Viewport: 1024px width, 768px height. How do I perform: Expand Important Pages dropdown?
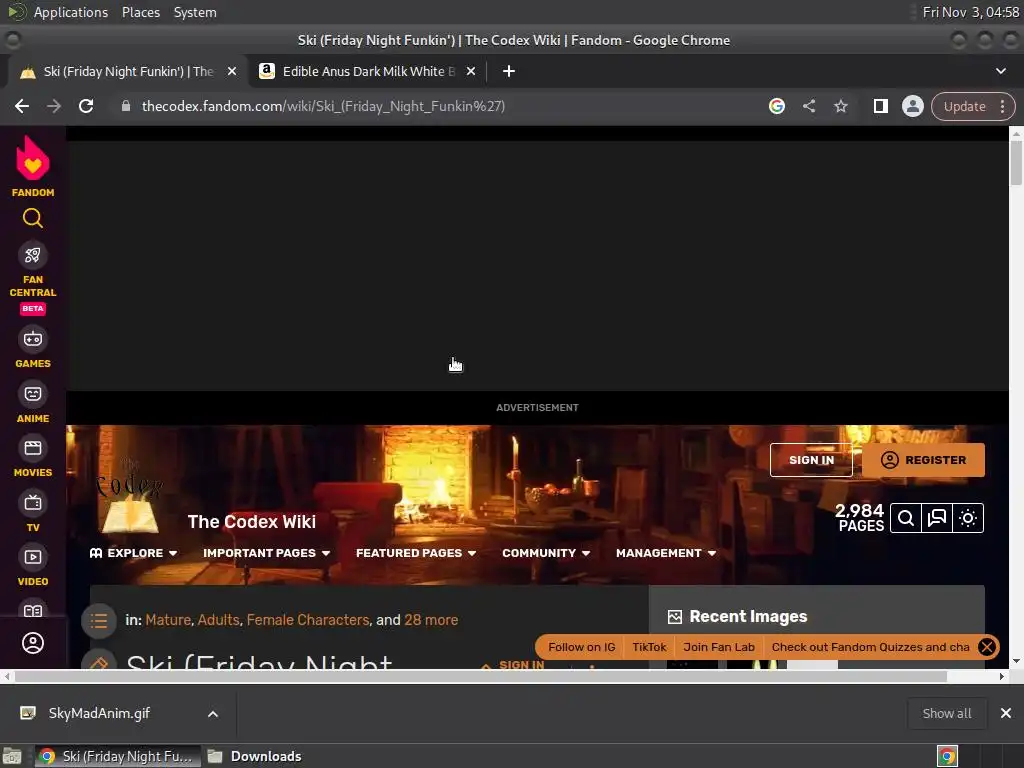tap(266, 553)
